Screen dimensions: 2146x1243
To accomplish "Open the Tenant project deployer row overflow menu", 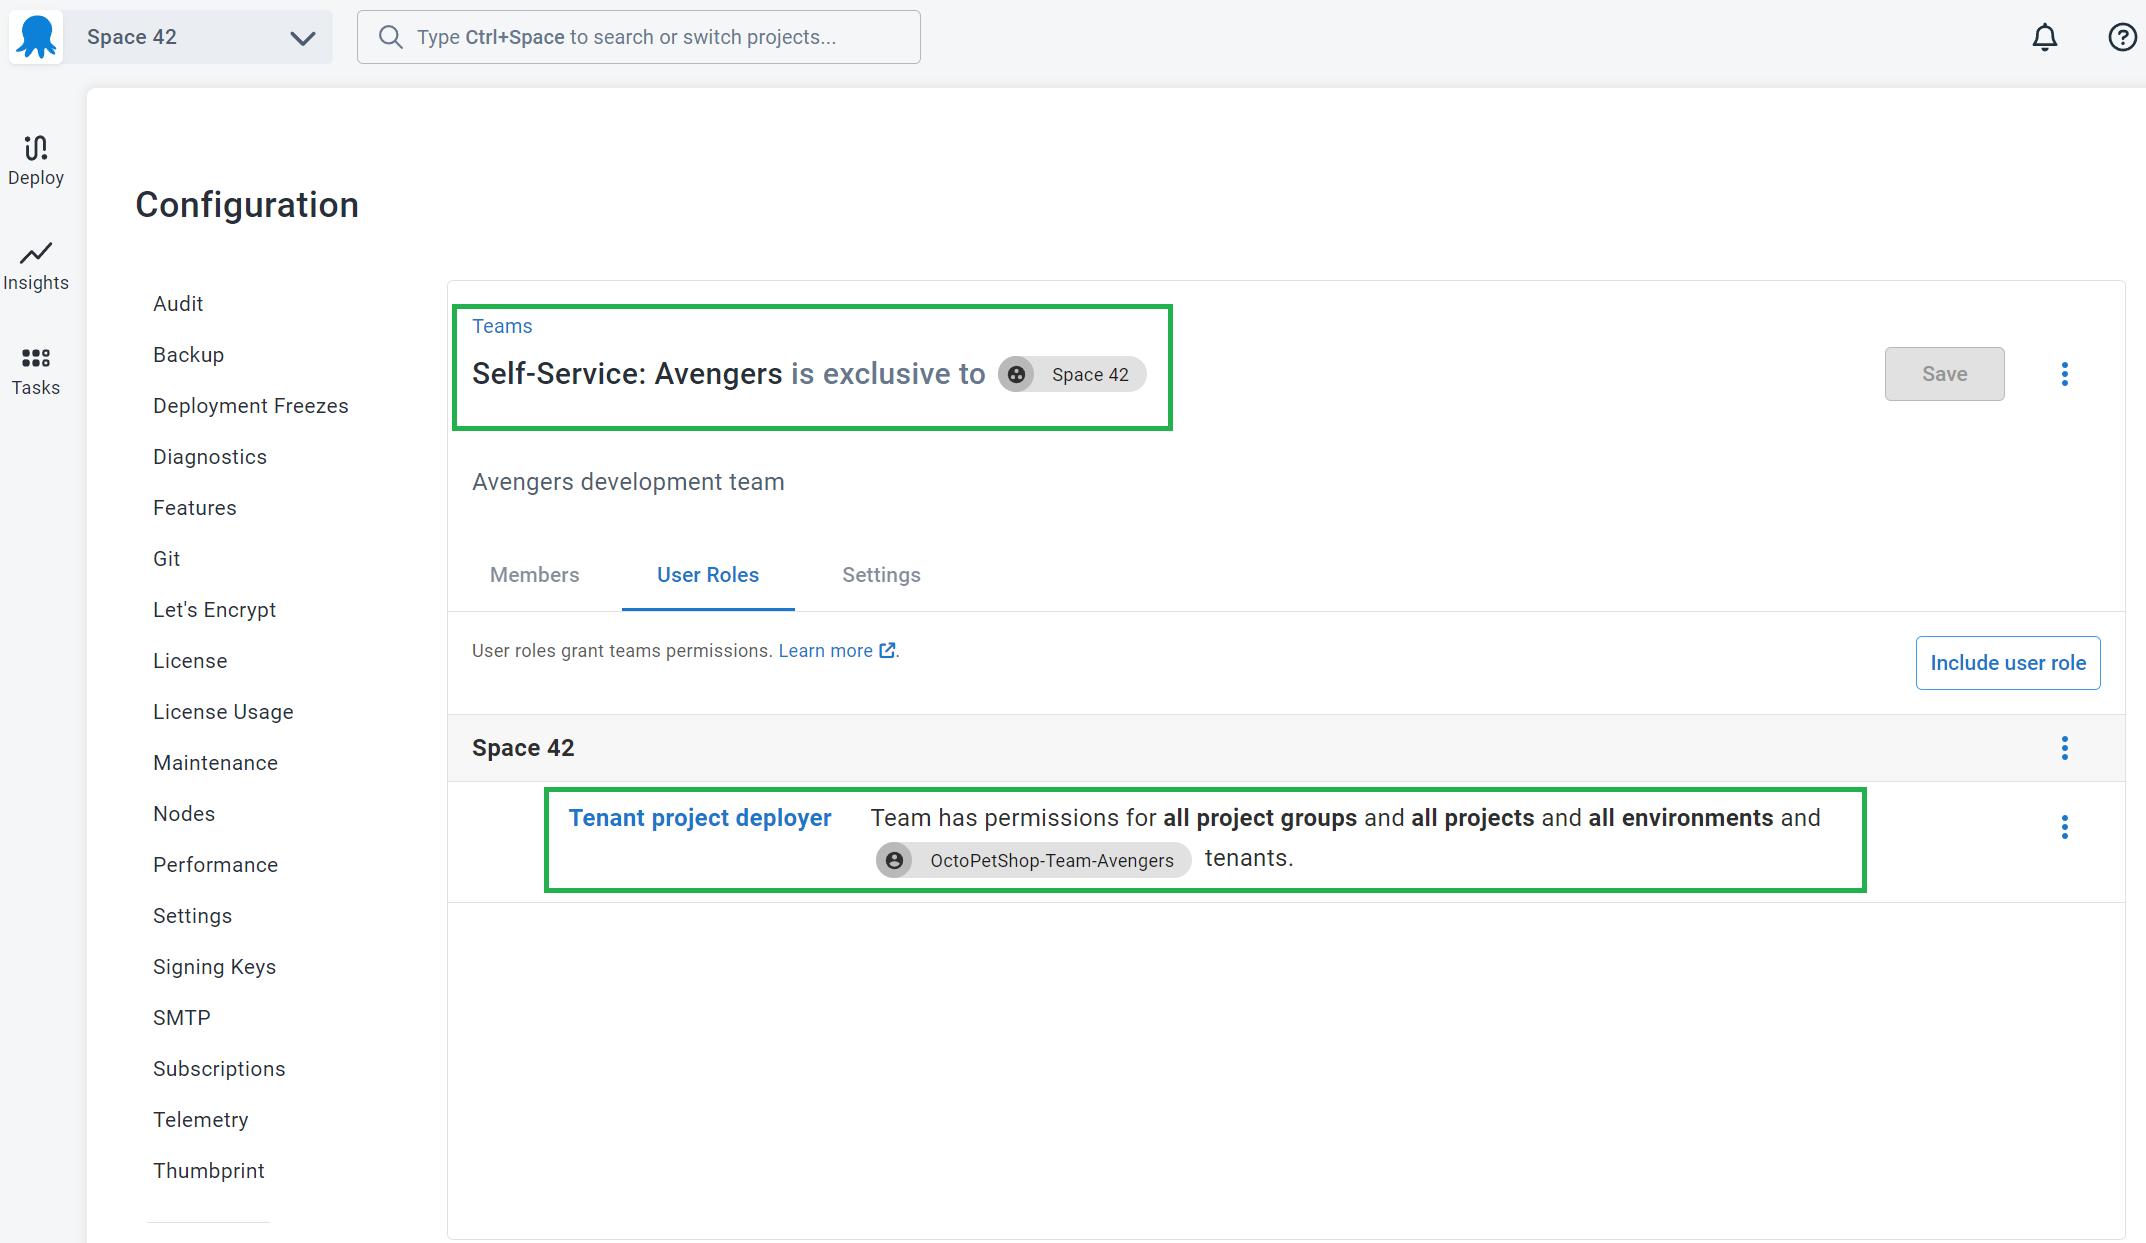I will click(2065, 827).
